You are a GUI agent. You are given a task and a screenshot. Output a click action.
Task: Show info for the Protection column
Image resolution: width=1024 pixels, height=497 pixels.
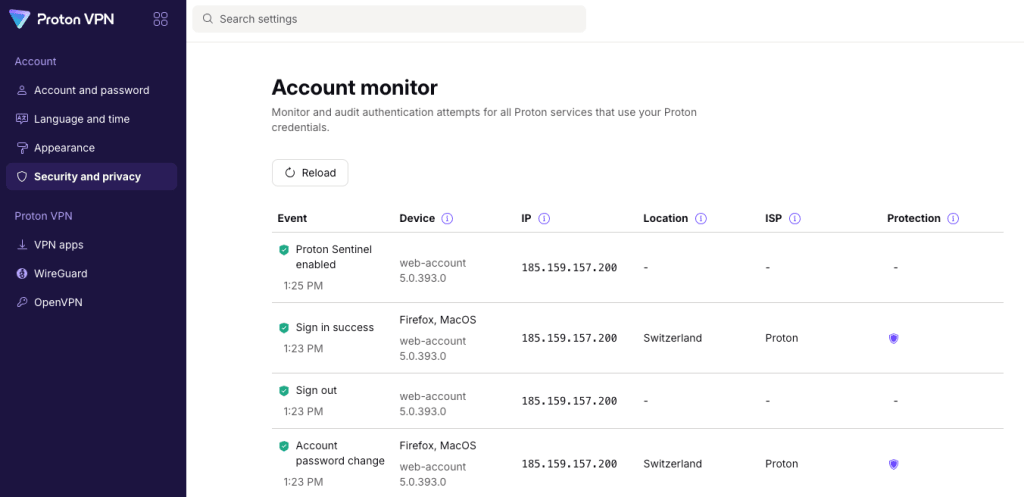953,219
